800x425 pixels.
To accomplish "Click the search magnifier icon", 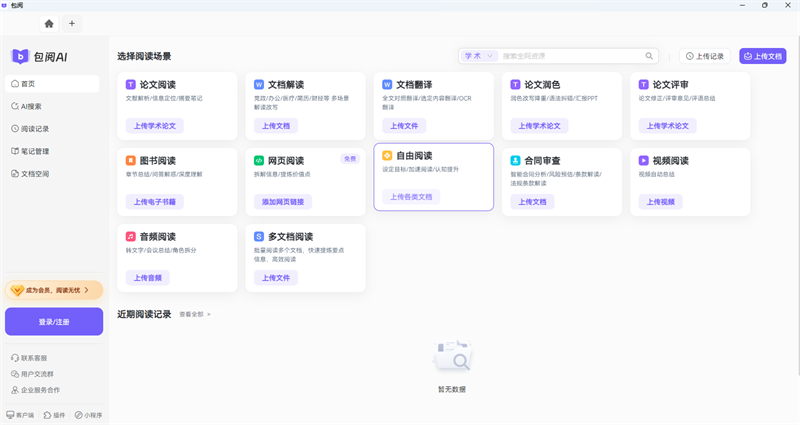I will (x=649, y=56).
